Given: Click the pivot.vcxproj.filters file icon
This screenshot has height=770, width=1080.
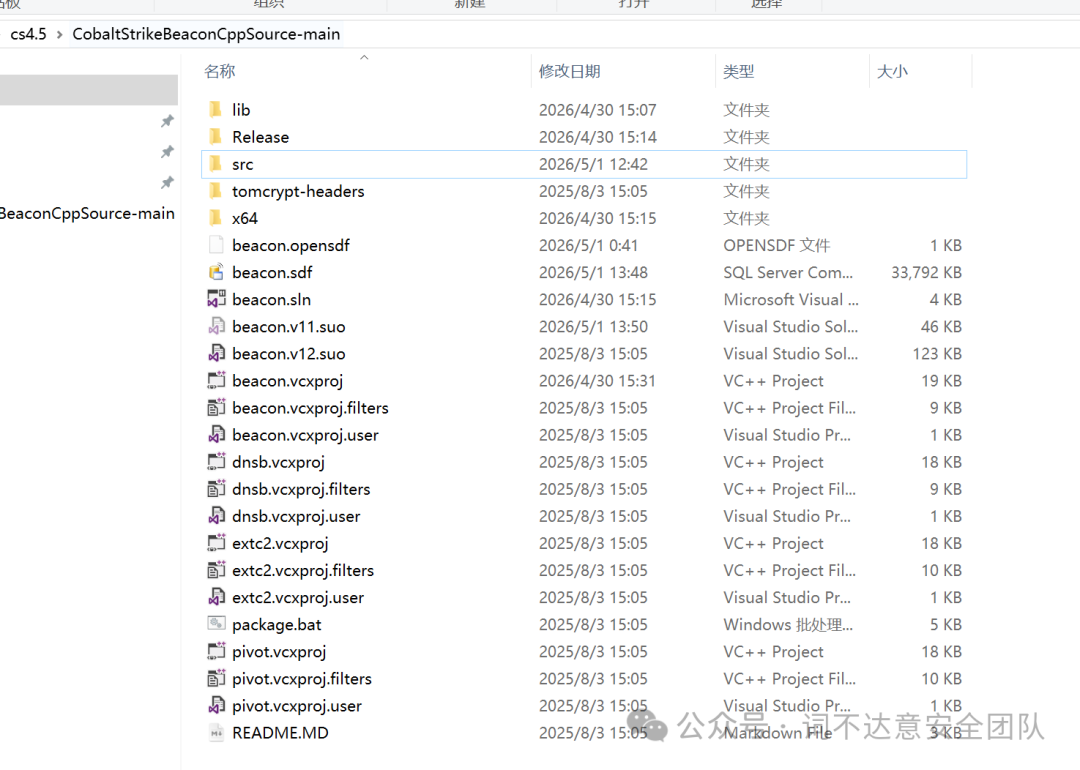Looking at the screenshot, I should tap(216, 678).
